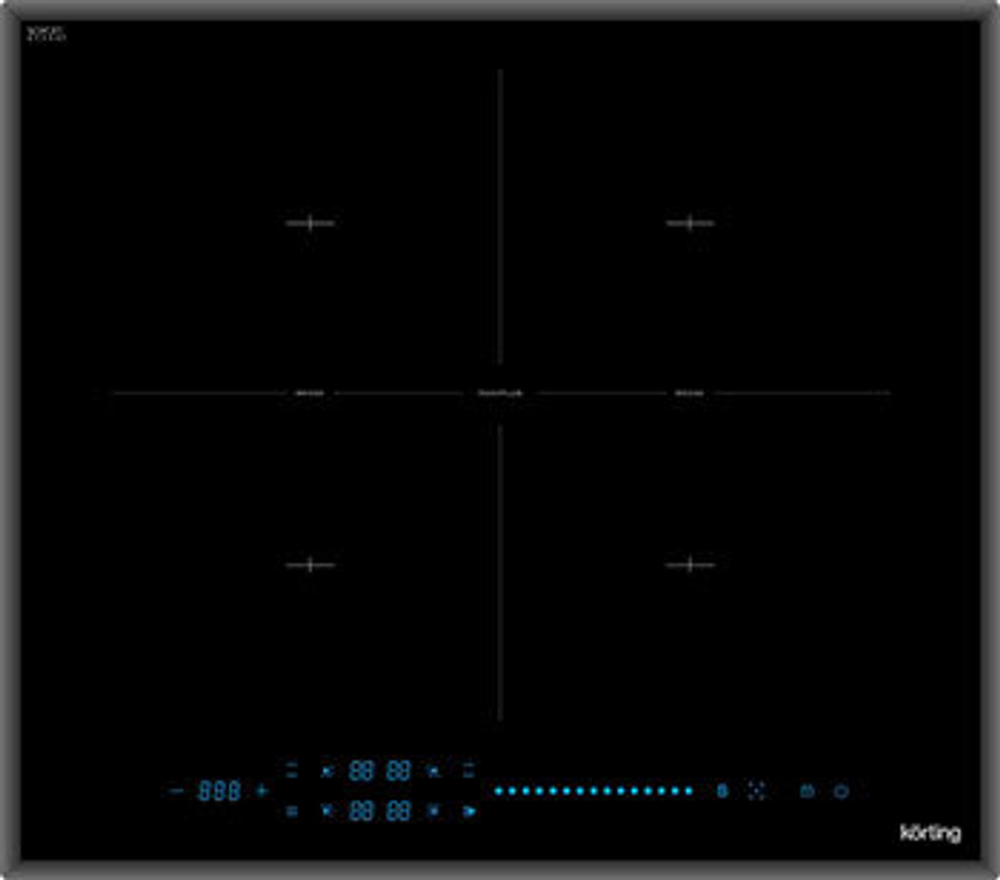Select the top-right zone digit display

point(398,771)
